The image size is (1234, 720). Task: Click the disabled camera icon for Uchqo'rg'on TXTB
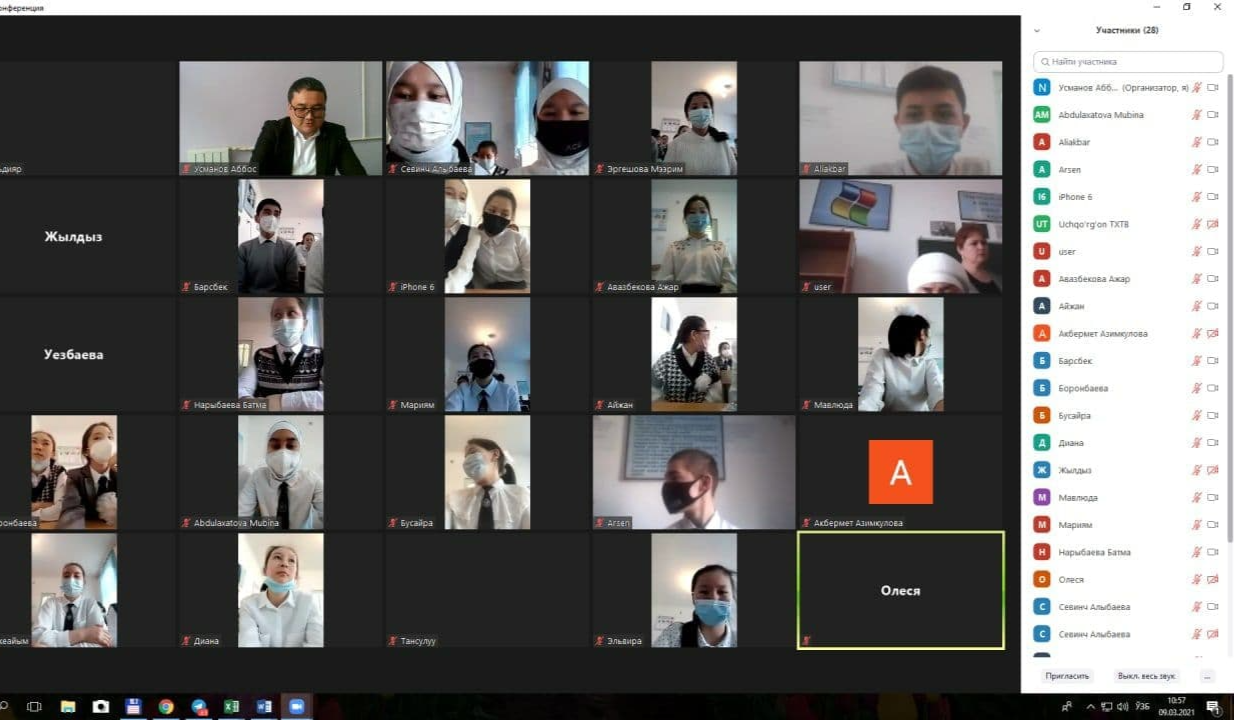pos(1213,224)
